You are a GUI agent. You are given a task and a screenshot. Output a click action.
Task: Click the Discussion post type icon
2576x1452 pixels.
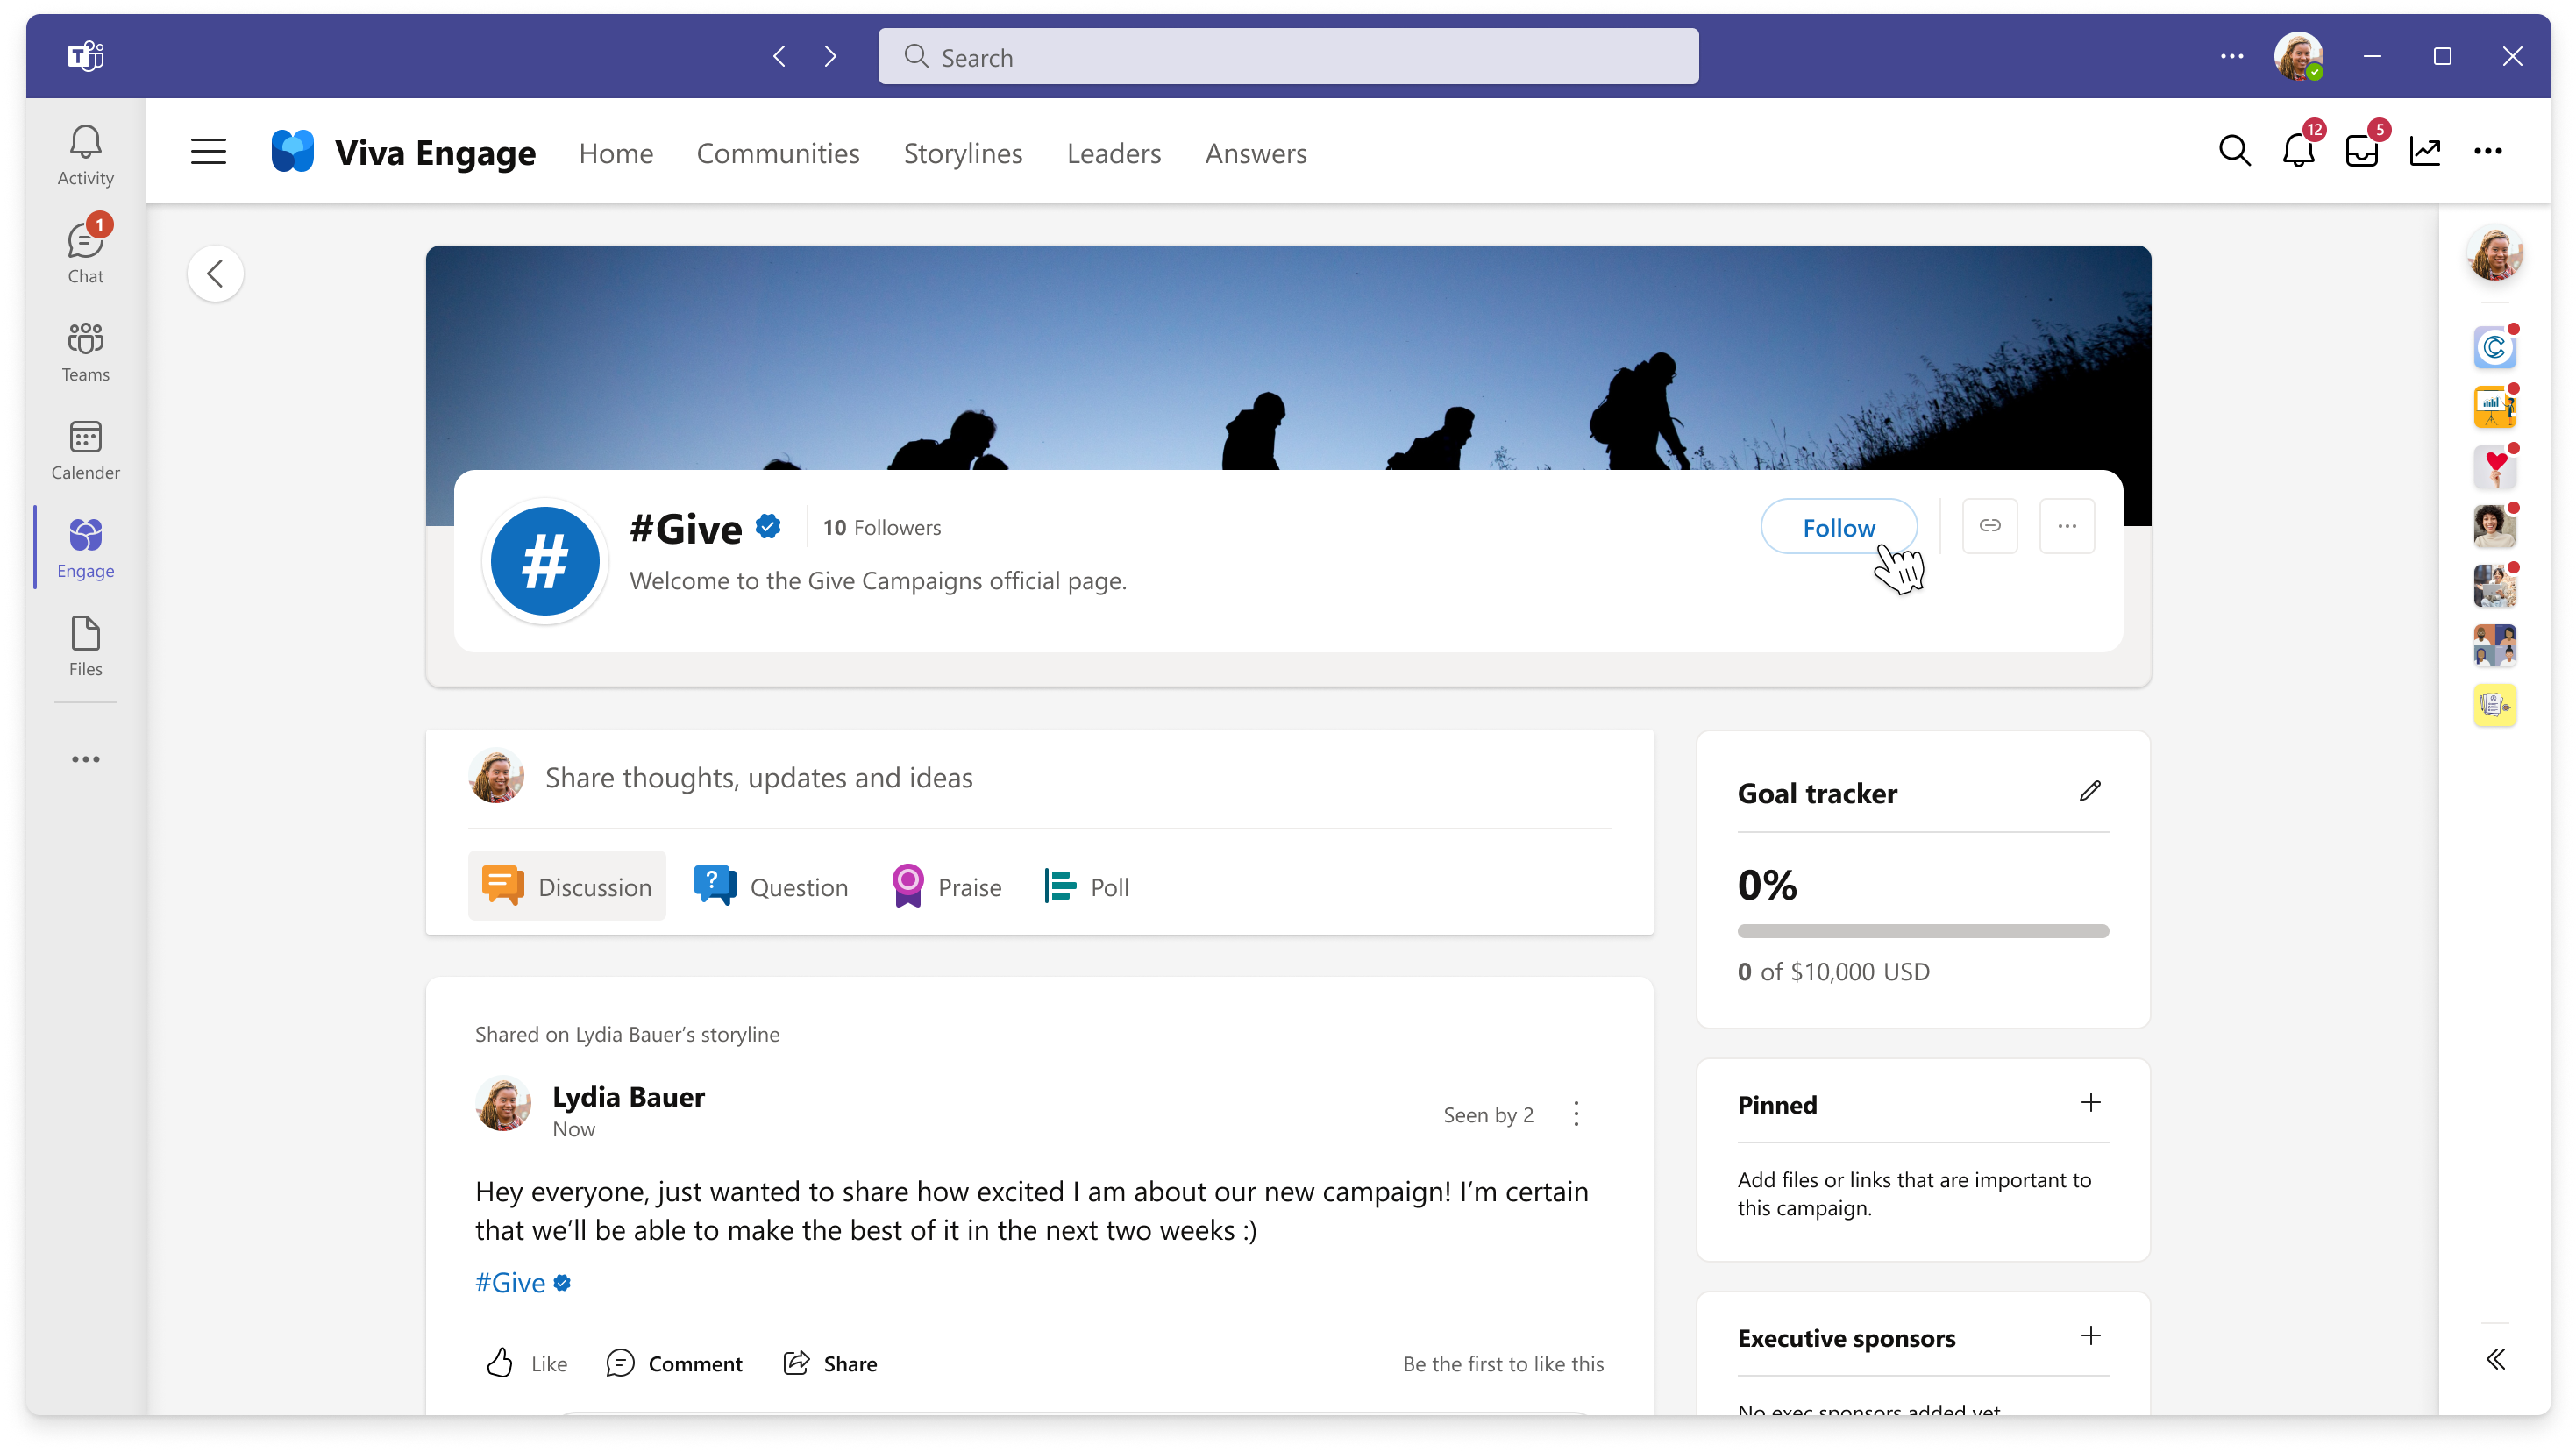click(x=501, y=885)
